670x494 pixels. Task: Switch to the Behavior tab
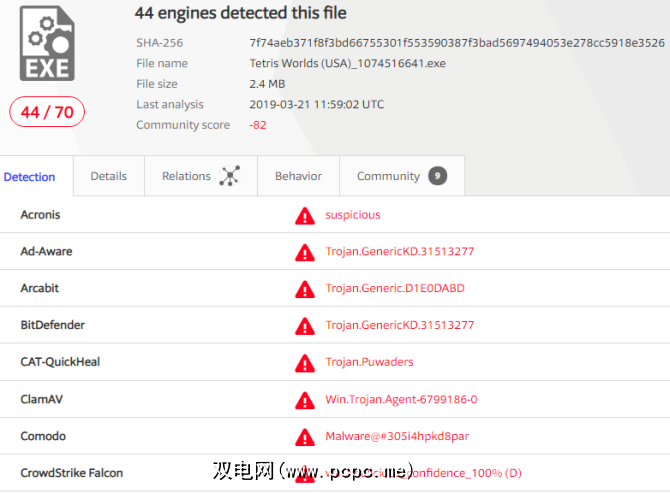pos(298,176)
